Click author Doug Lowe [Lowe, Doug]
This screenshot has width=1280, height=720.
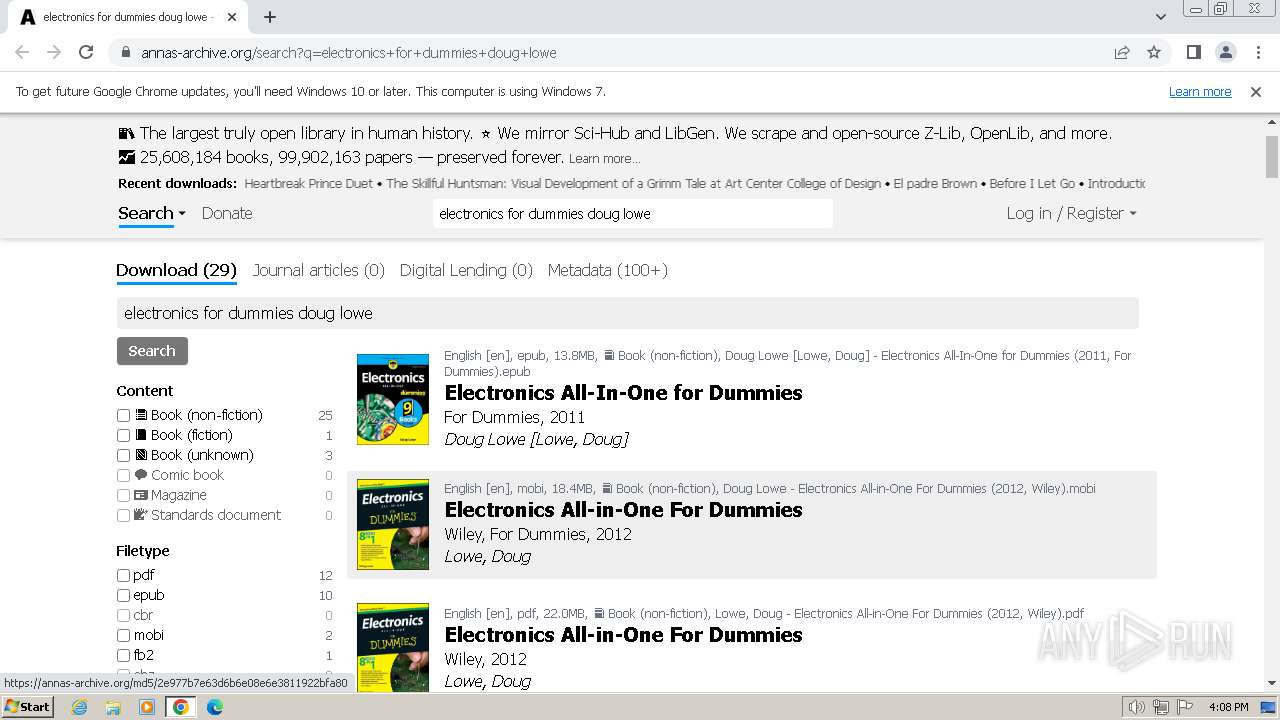[x=536, y=439]
